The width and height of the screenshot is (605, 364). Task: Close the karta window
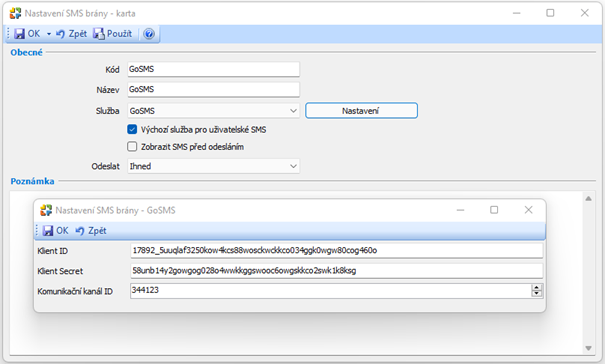585,13
